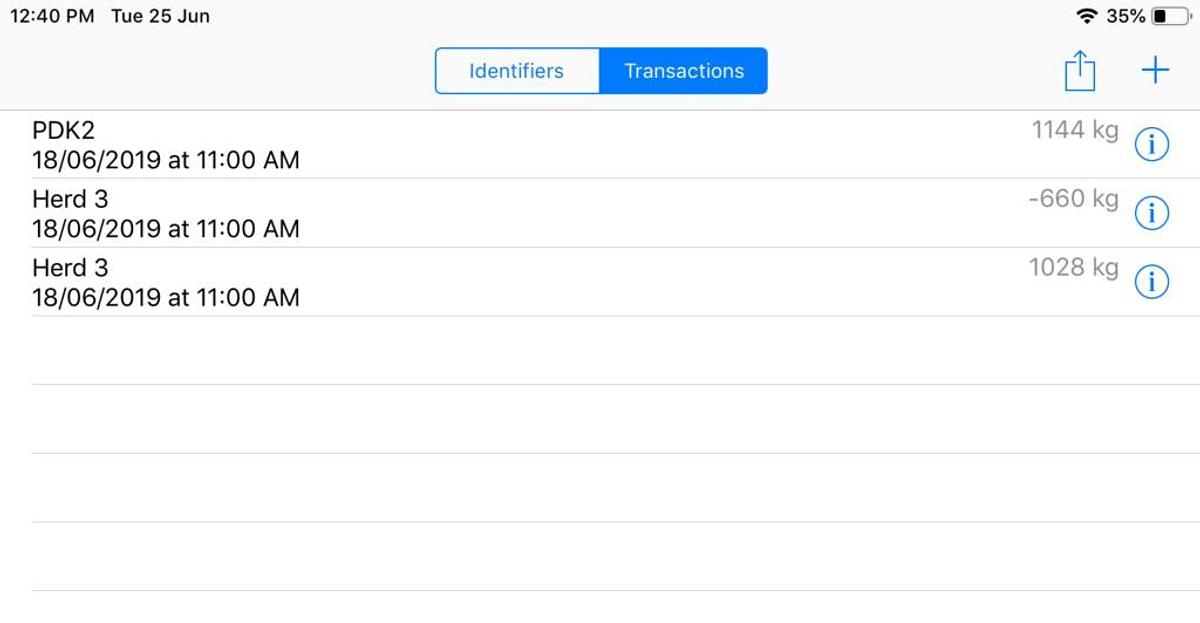Click the date line under PDK2

(x=165, y=160)
